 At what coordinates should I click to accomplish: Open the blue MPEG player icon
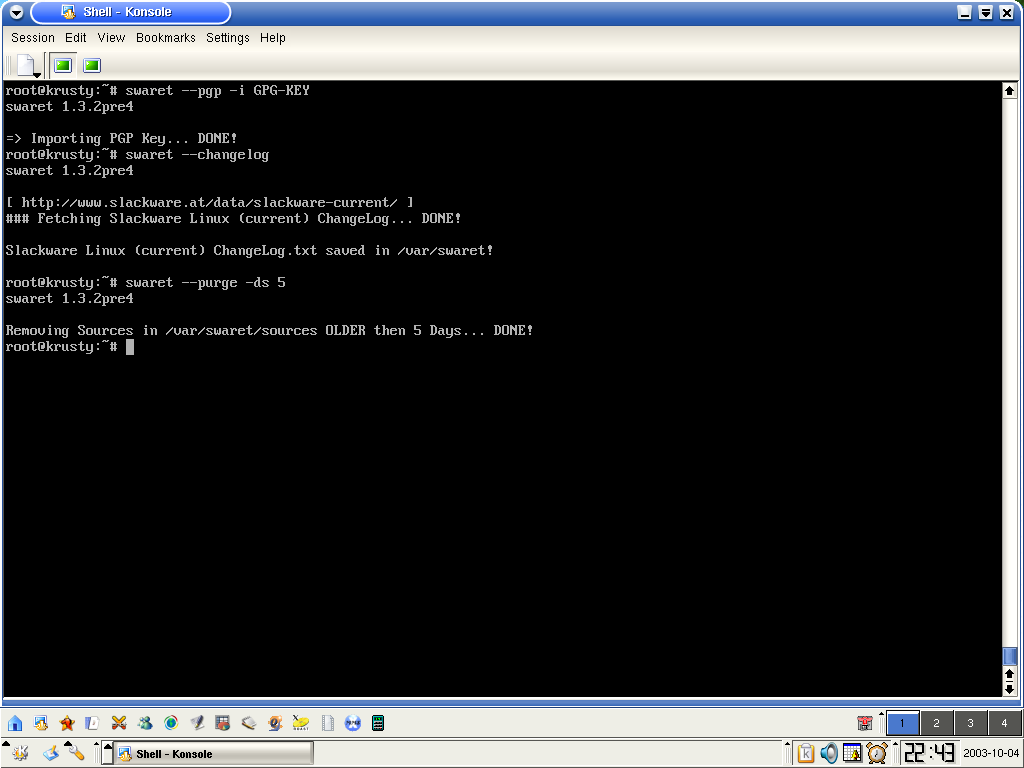353,723
